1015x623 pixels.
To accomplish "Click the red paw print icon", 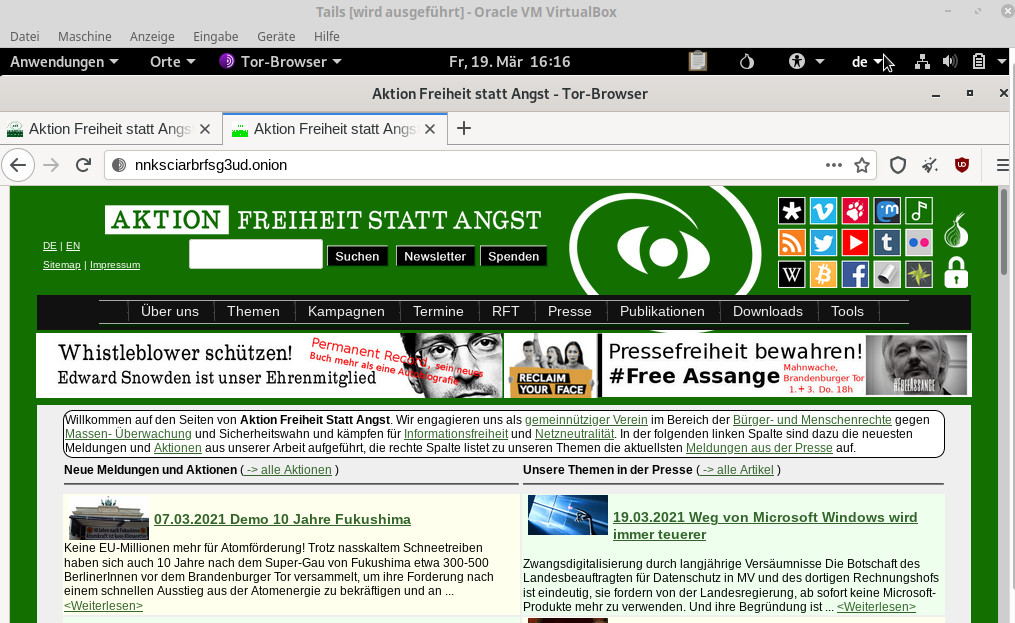I will pyautogui.click(x=855, y=210).
